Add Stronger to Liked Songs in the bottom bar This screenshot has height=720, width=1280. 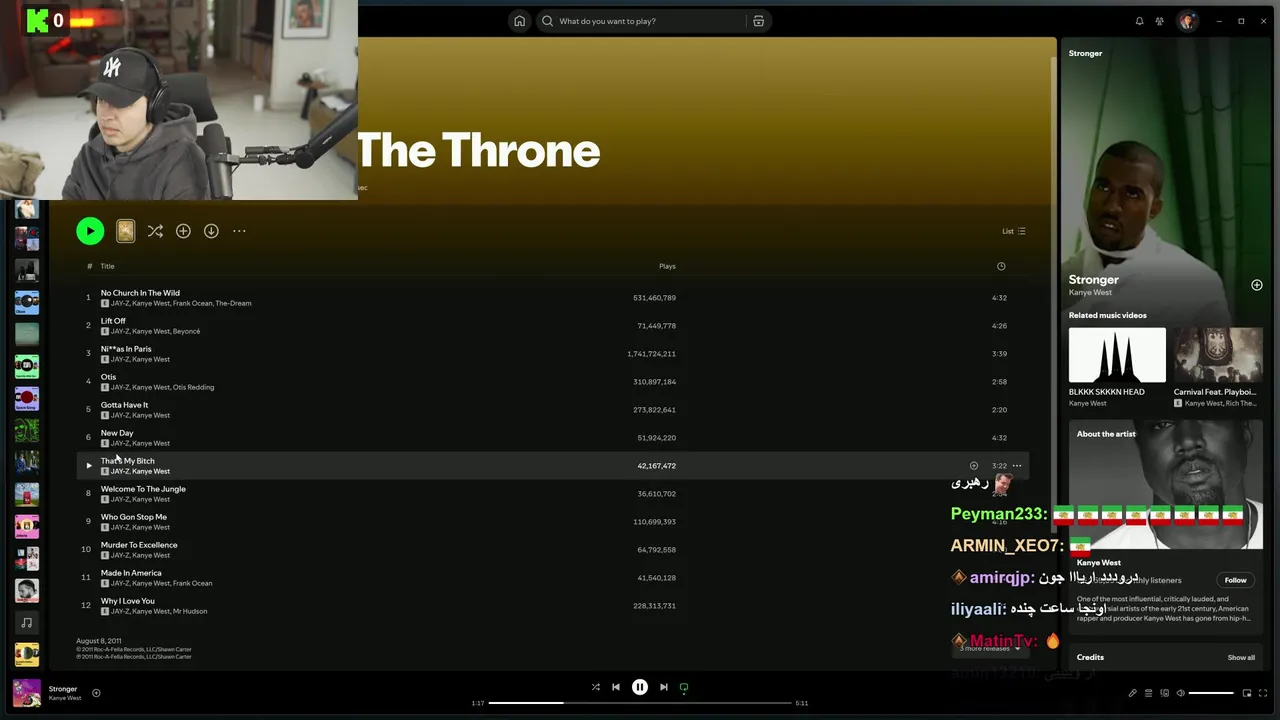point(96,693)
